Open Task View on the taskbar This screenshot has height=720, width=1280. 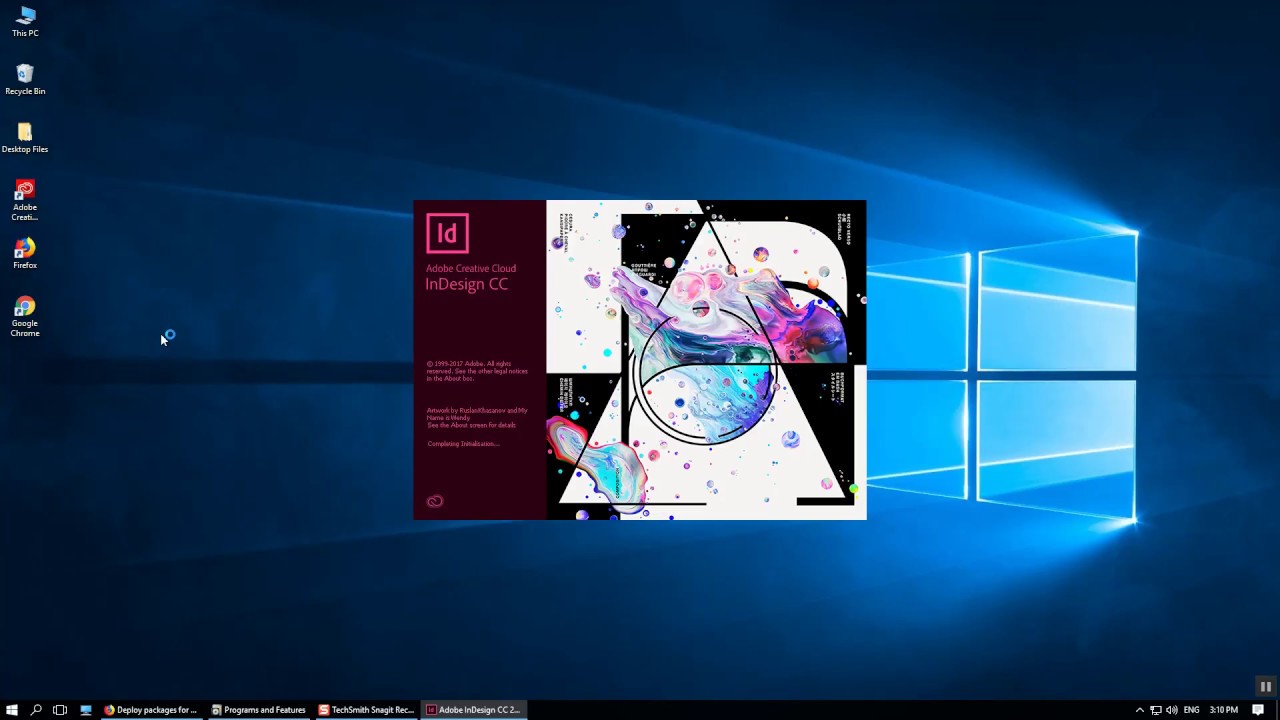tap(60, 710)
